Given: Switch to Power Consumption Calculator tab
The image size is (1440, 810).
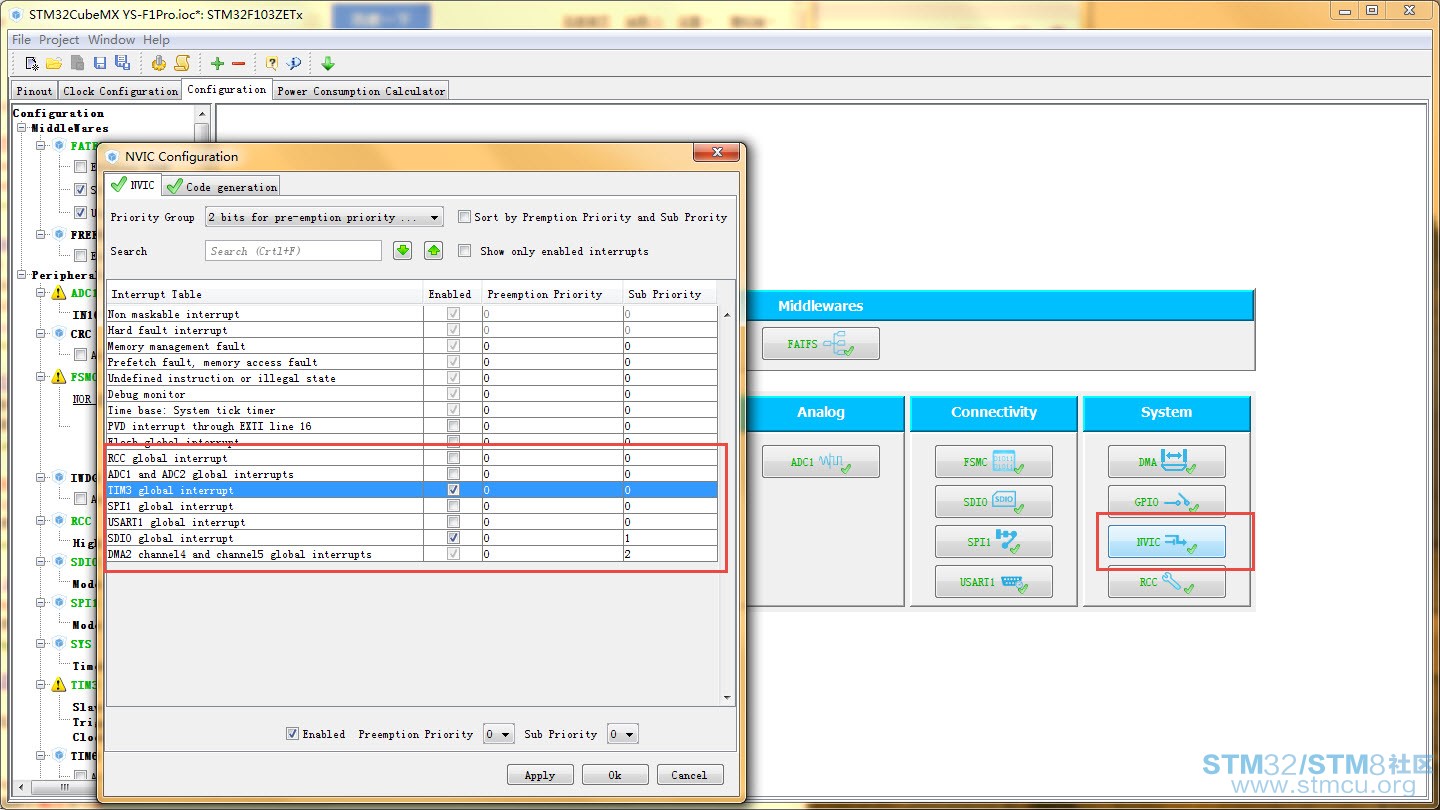Looking at the screenshot, I should coord(361,91).
